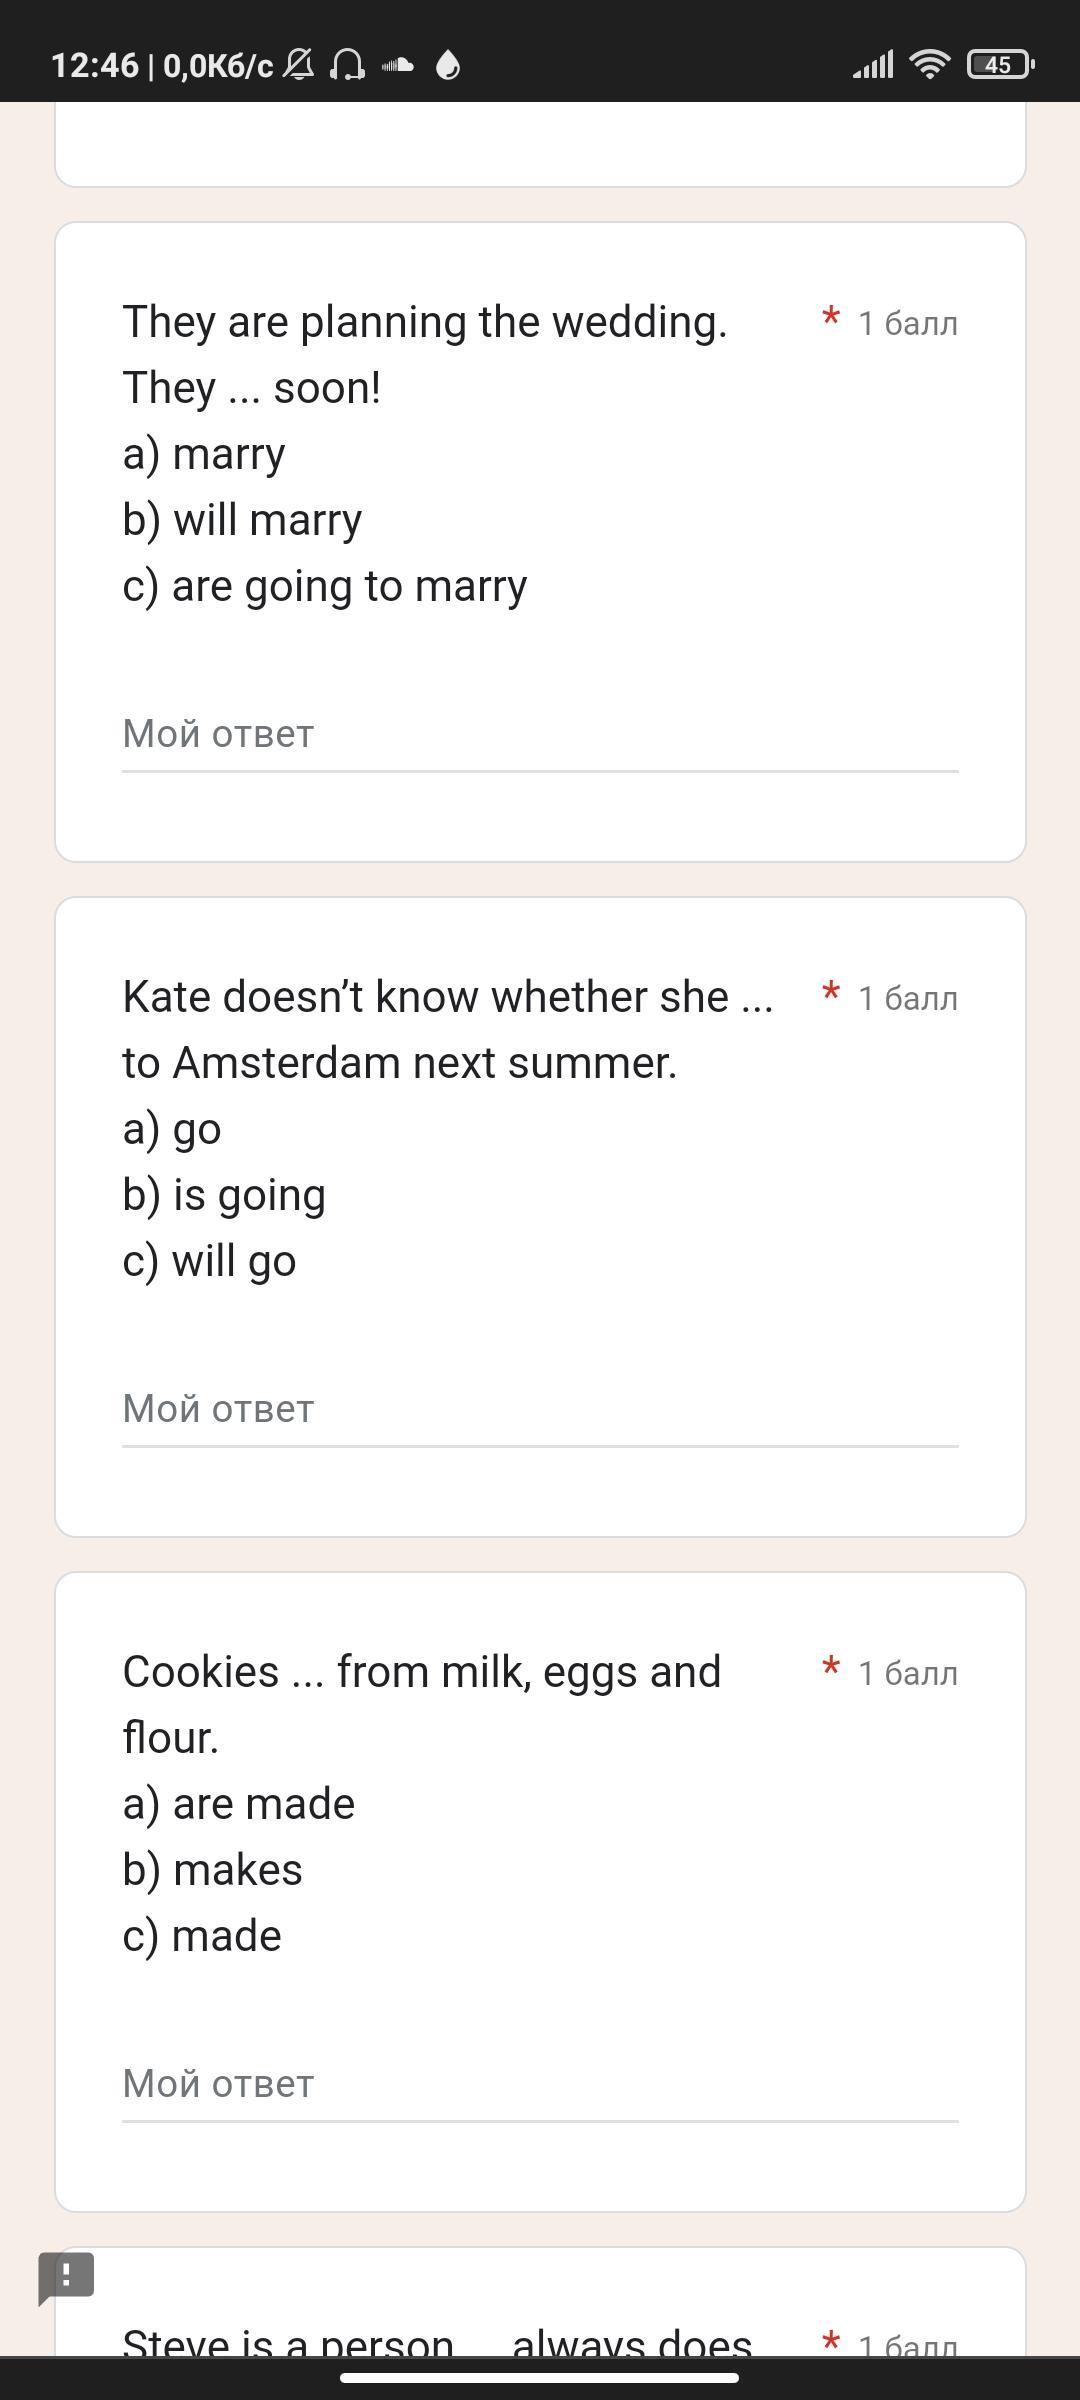Tap the 'Kate doesn't know whether' question text
Viewport: 1080px width, 2400px height.
point(447,998)
